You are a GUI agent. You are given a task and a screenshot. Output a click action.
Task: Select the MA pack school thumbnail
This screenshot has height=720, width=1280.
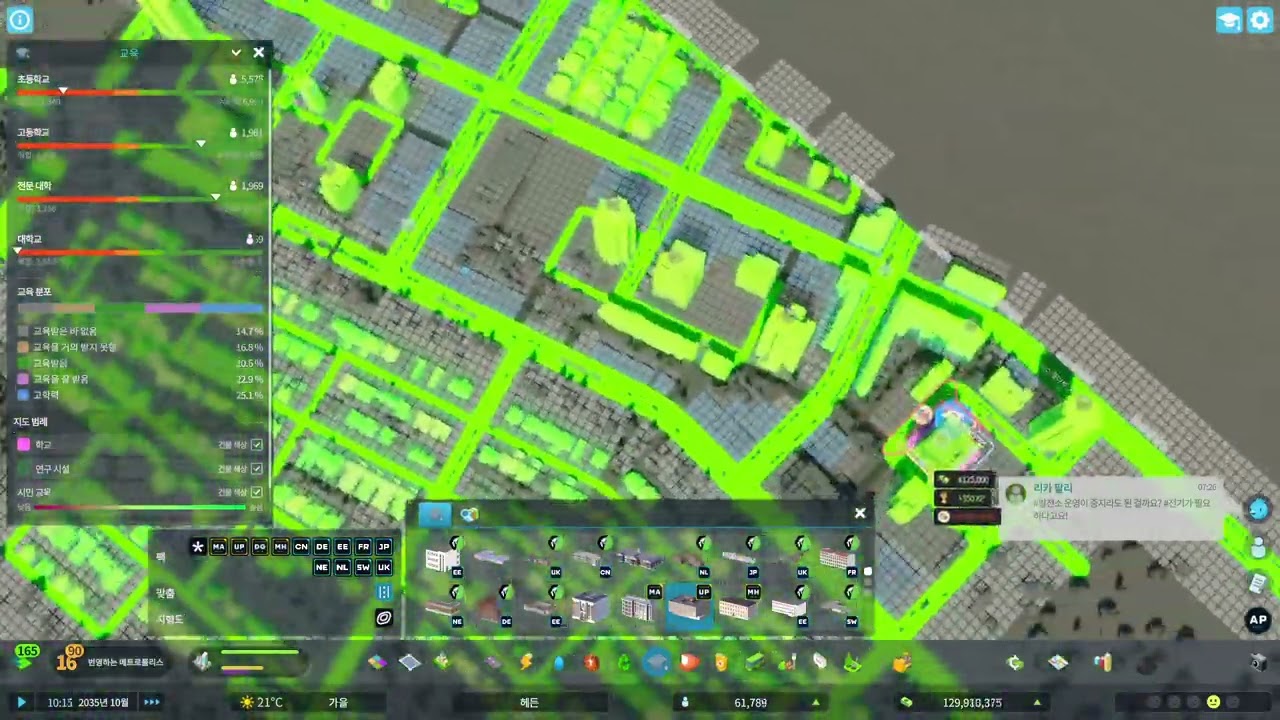coord(640,607)
